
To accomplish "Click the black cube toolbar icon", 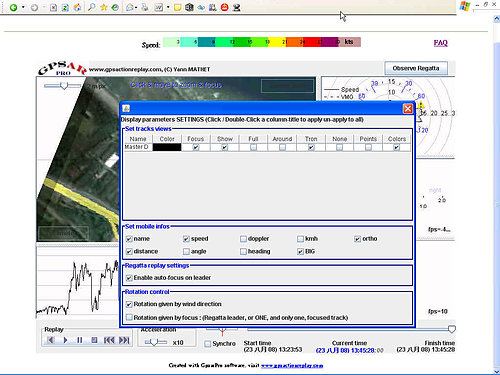I will click(x=189, y=7).
